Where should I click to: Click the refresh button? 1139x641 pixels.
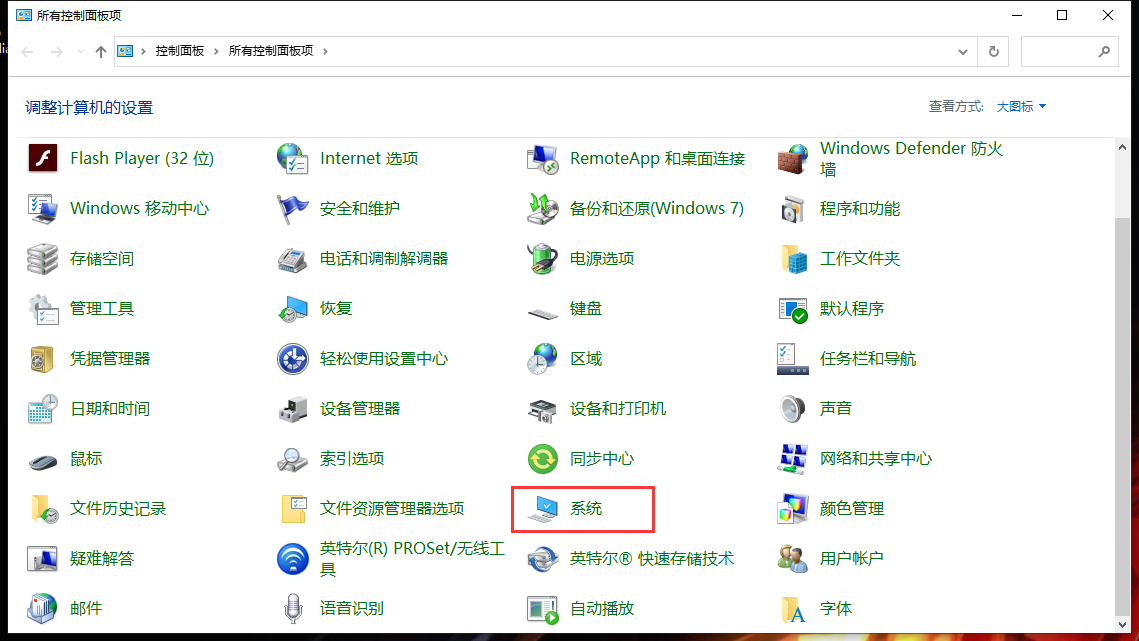(994, 52)
